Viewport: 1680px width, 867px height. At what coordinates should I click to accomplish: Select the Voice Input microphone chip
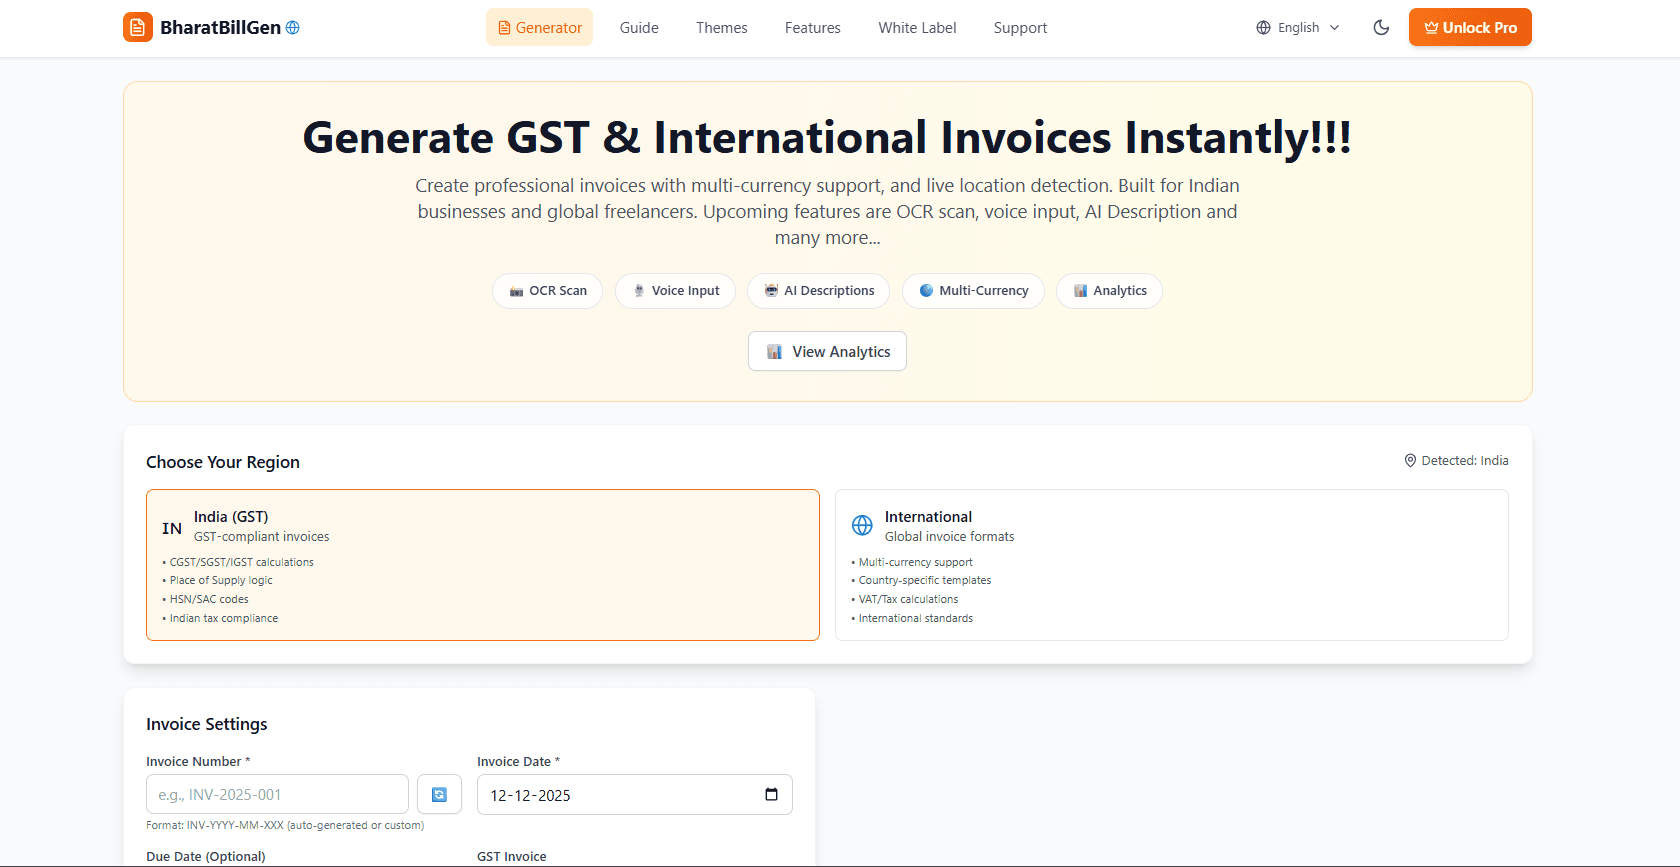[x=675, y=291]
